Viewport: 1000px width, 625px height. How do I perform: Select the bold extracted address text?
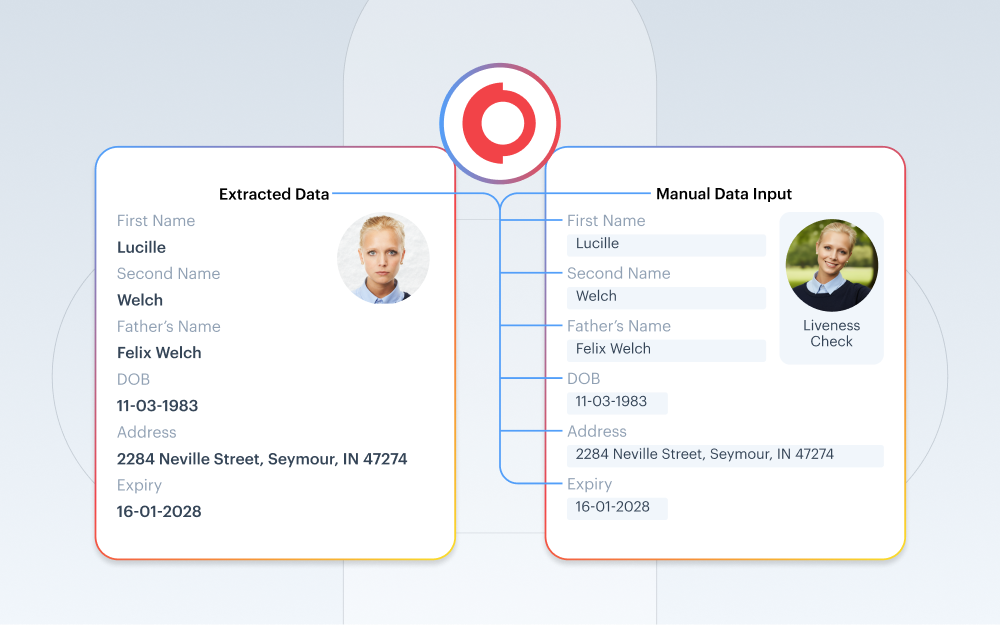[x=262, y=459]
